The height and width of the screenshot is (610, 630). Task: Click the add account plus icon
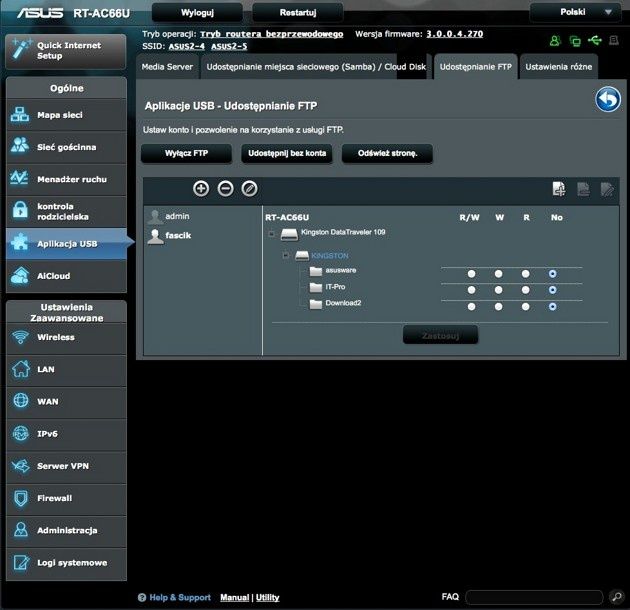pos(201,188)
